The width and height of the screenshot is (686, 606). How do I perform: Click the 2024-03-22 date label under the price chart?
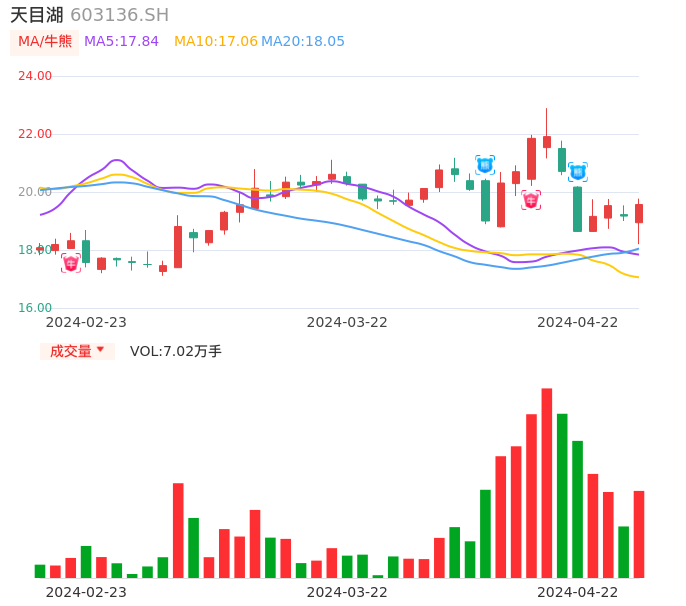pos(347,322)
